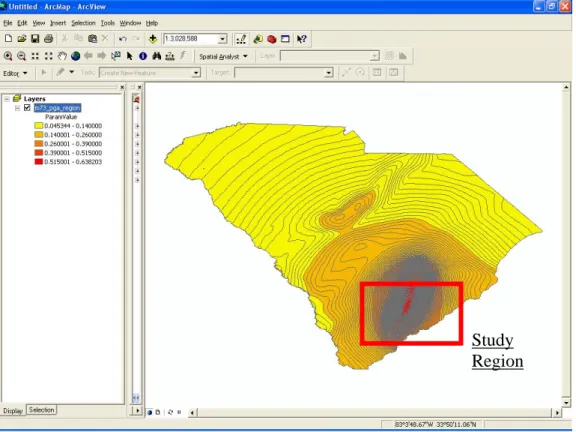Open the sketch tool dropdown arrow
Image resolution: width=576 pixels, height=432 pixels.
[x=72, y=72]
